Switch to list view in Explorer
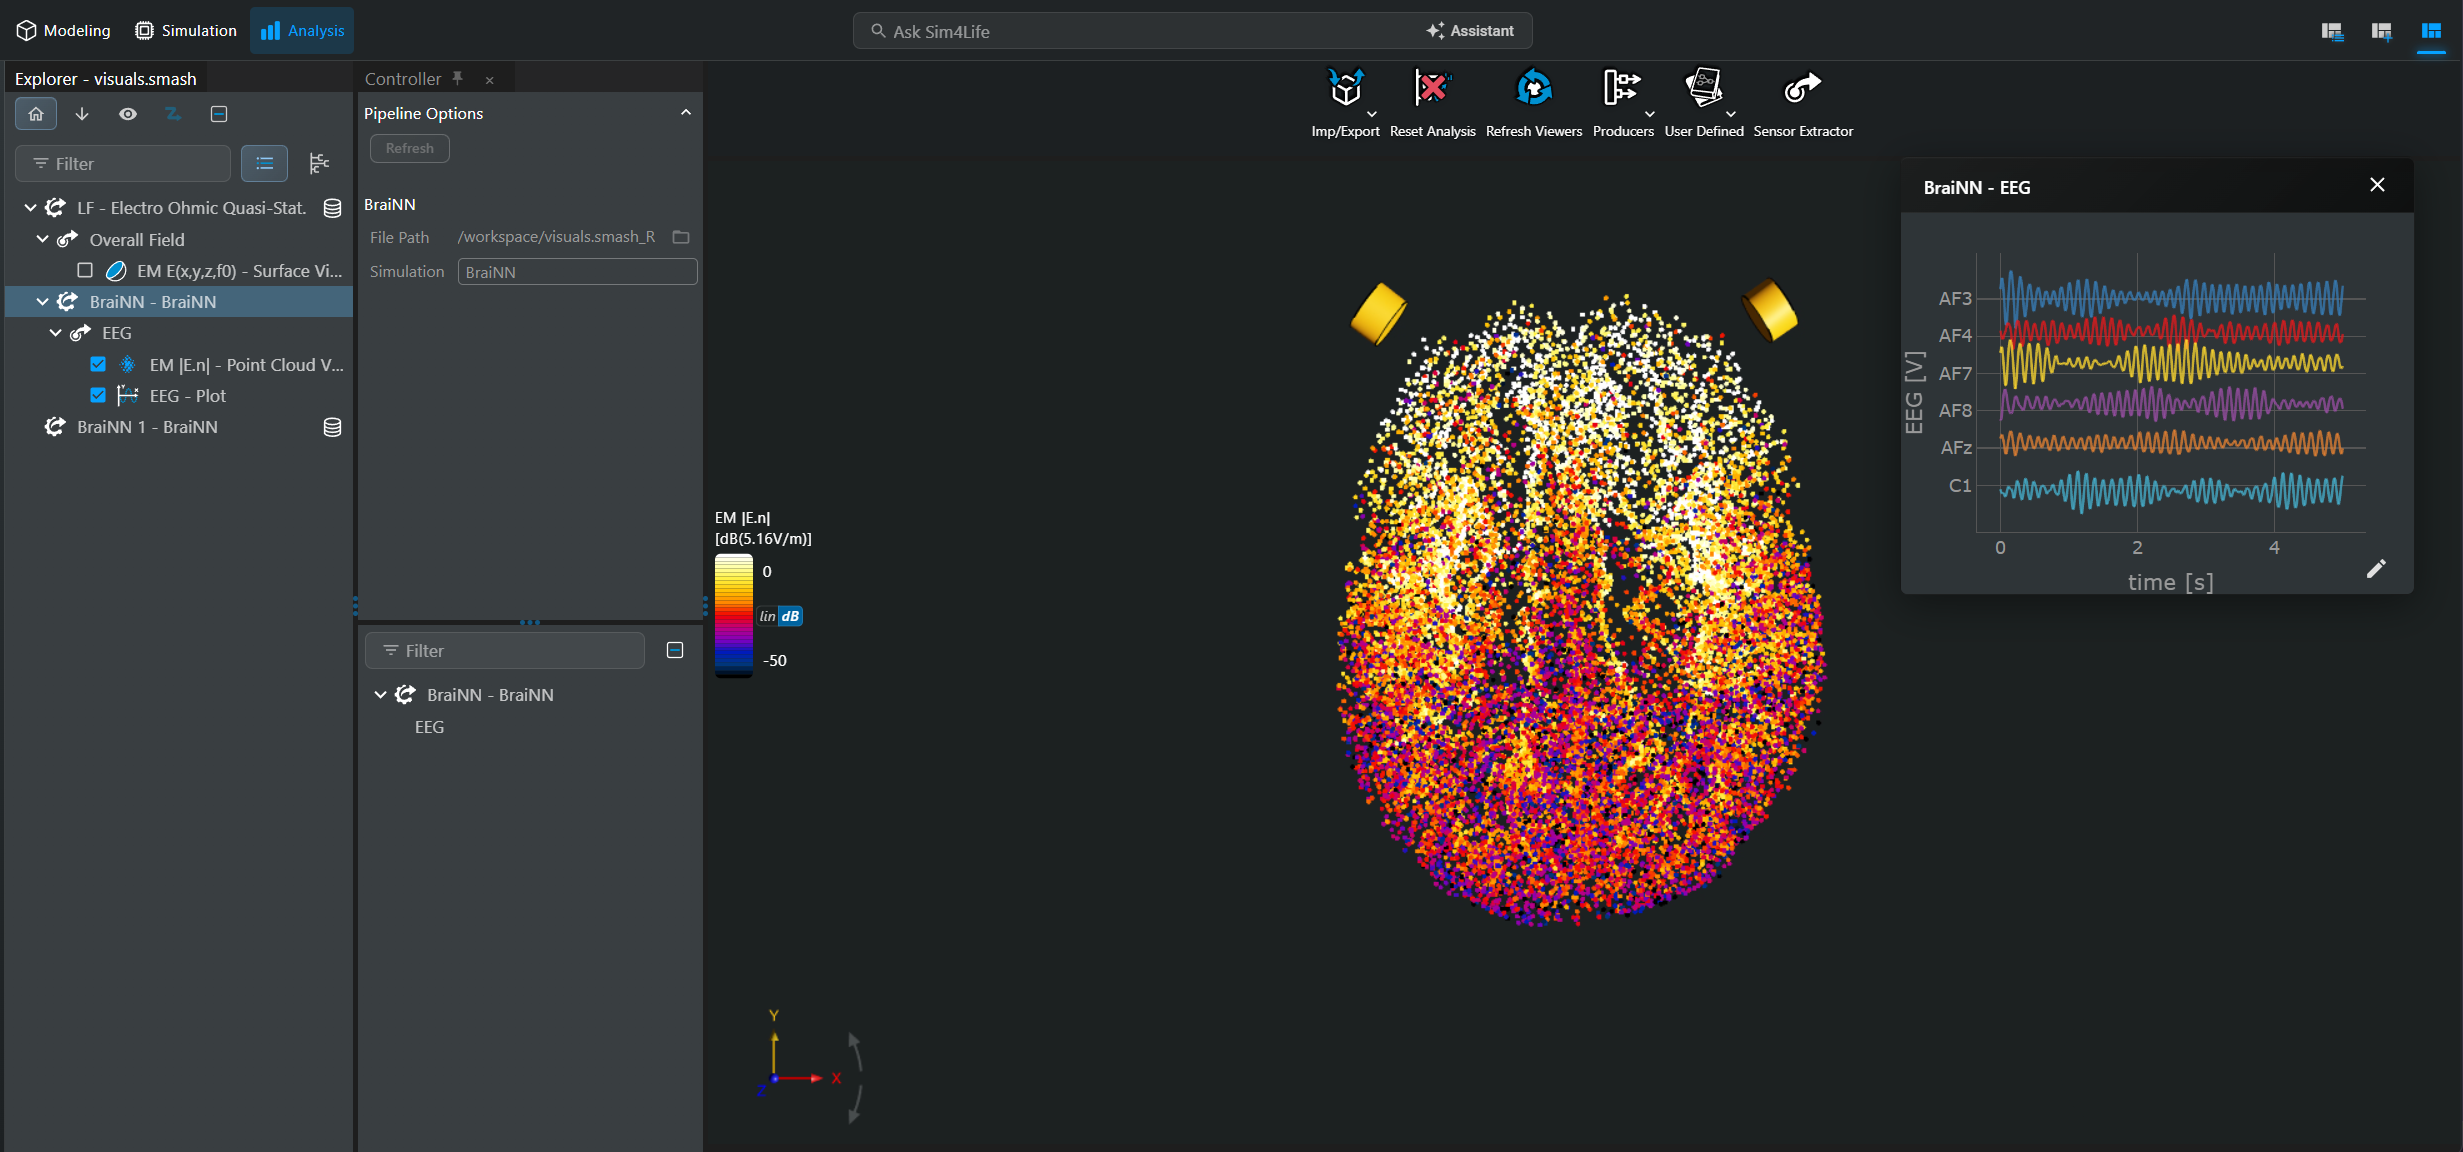The image size is (2463, 1152). click(265, 163)
